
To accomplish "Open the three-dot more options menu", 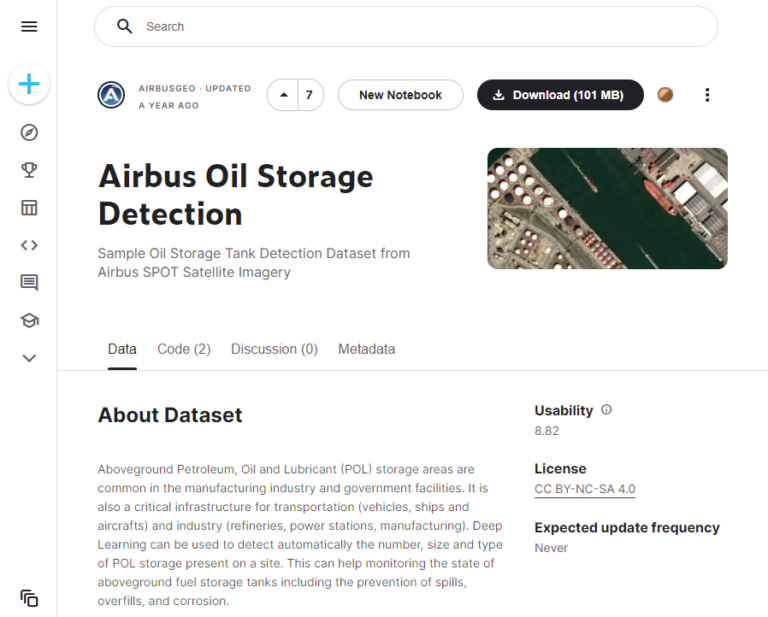I will pyautogui.click(x=707, y=95).
